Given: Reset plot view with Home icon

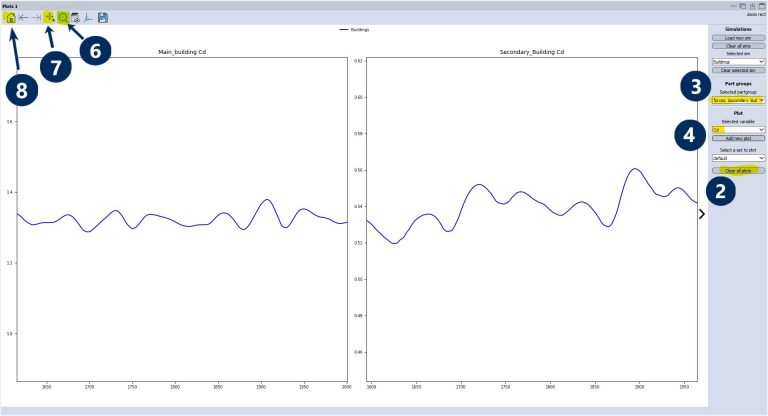Looking at the screenshot, I should [x=10, y=18].
